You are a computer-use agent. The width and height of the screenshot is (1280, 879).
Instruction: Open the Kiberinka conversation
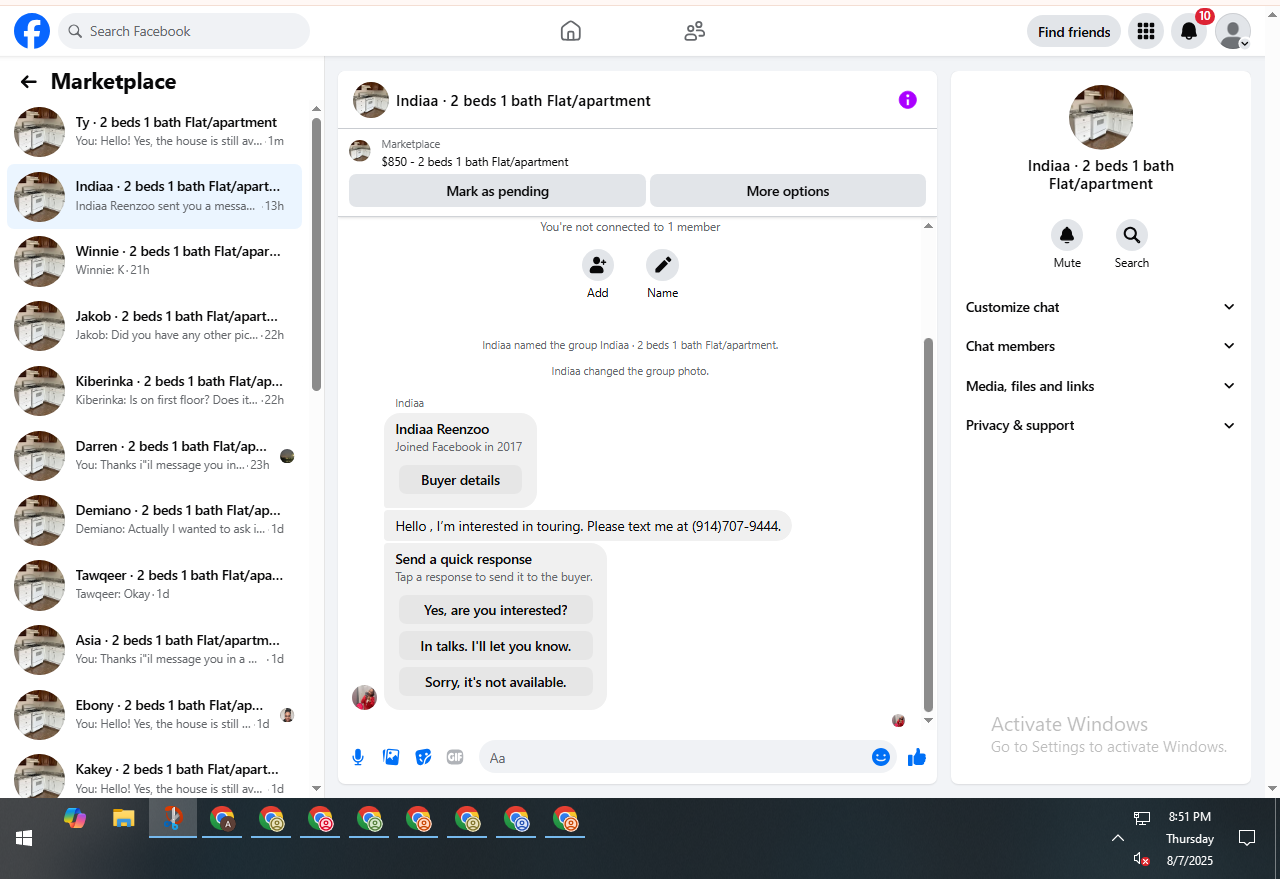coord(155,391)
